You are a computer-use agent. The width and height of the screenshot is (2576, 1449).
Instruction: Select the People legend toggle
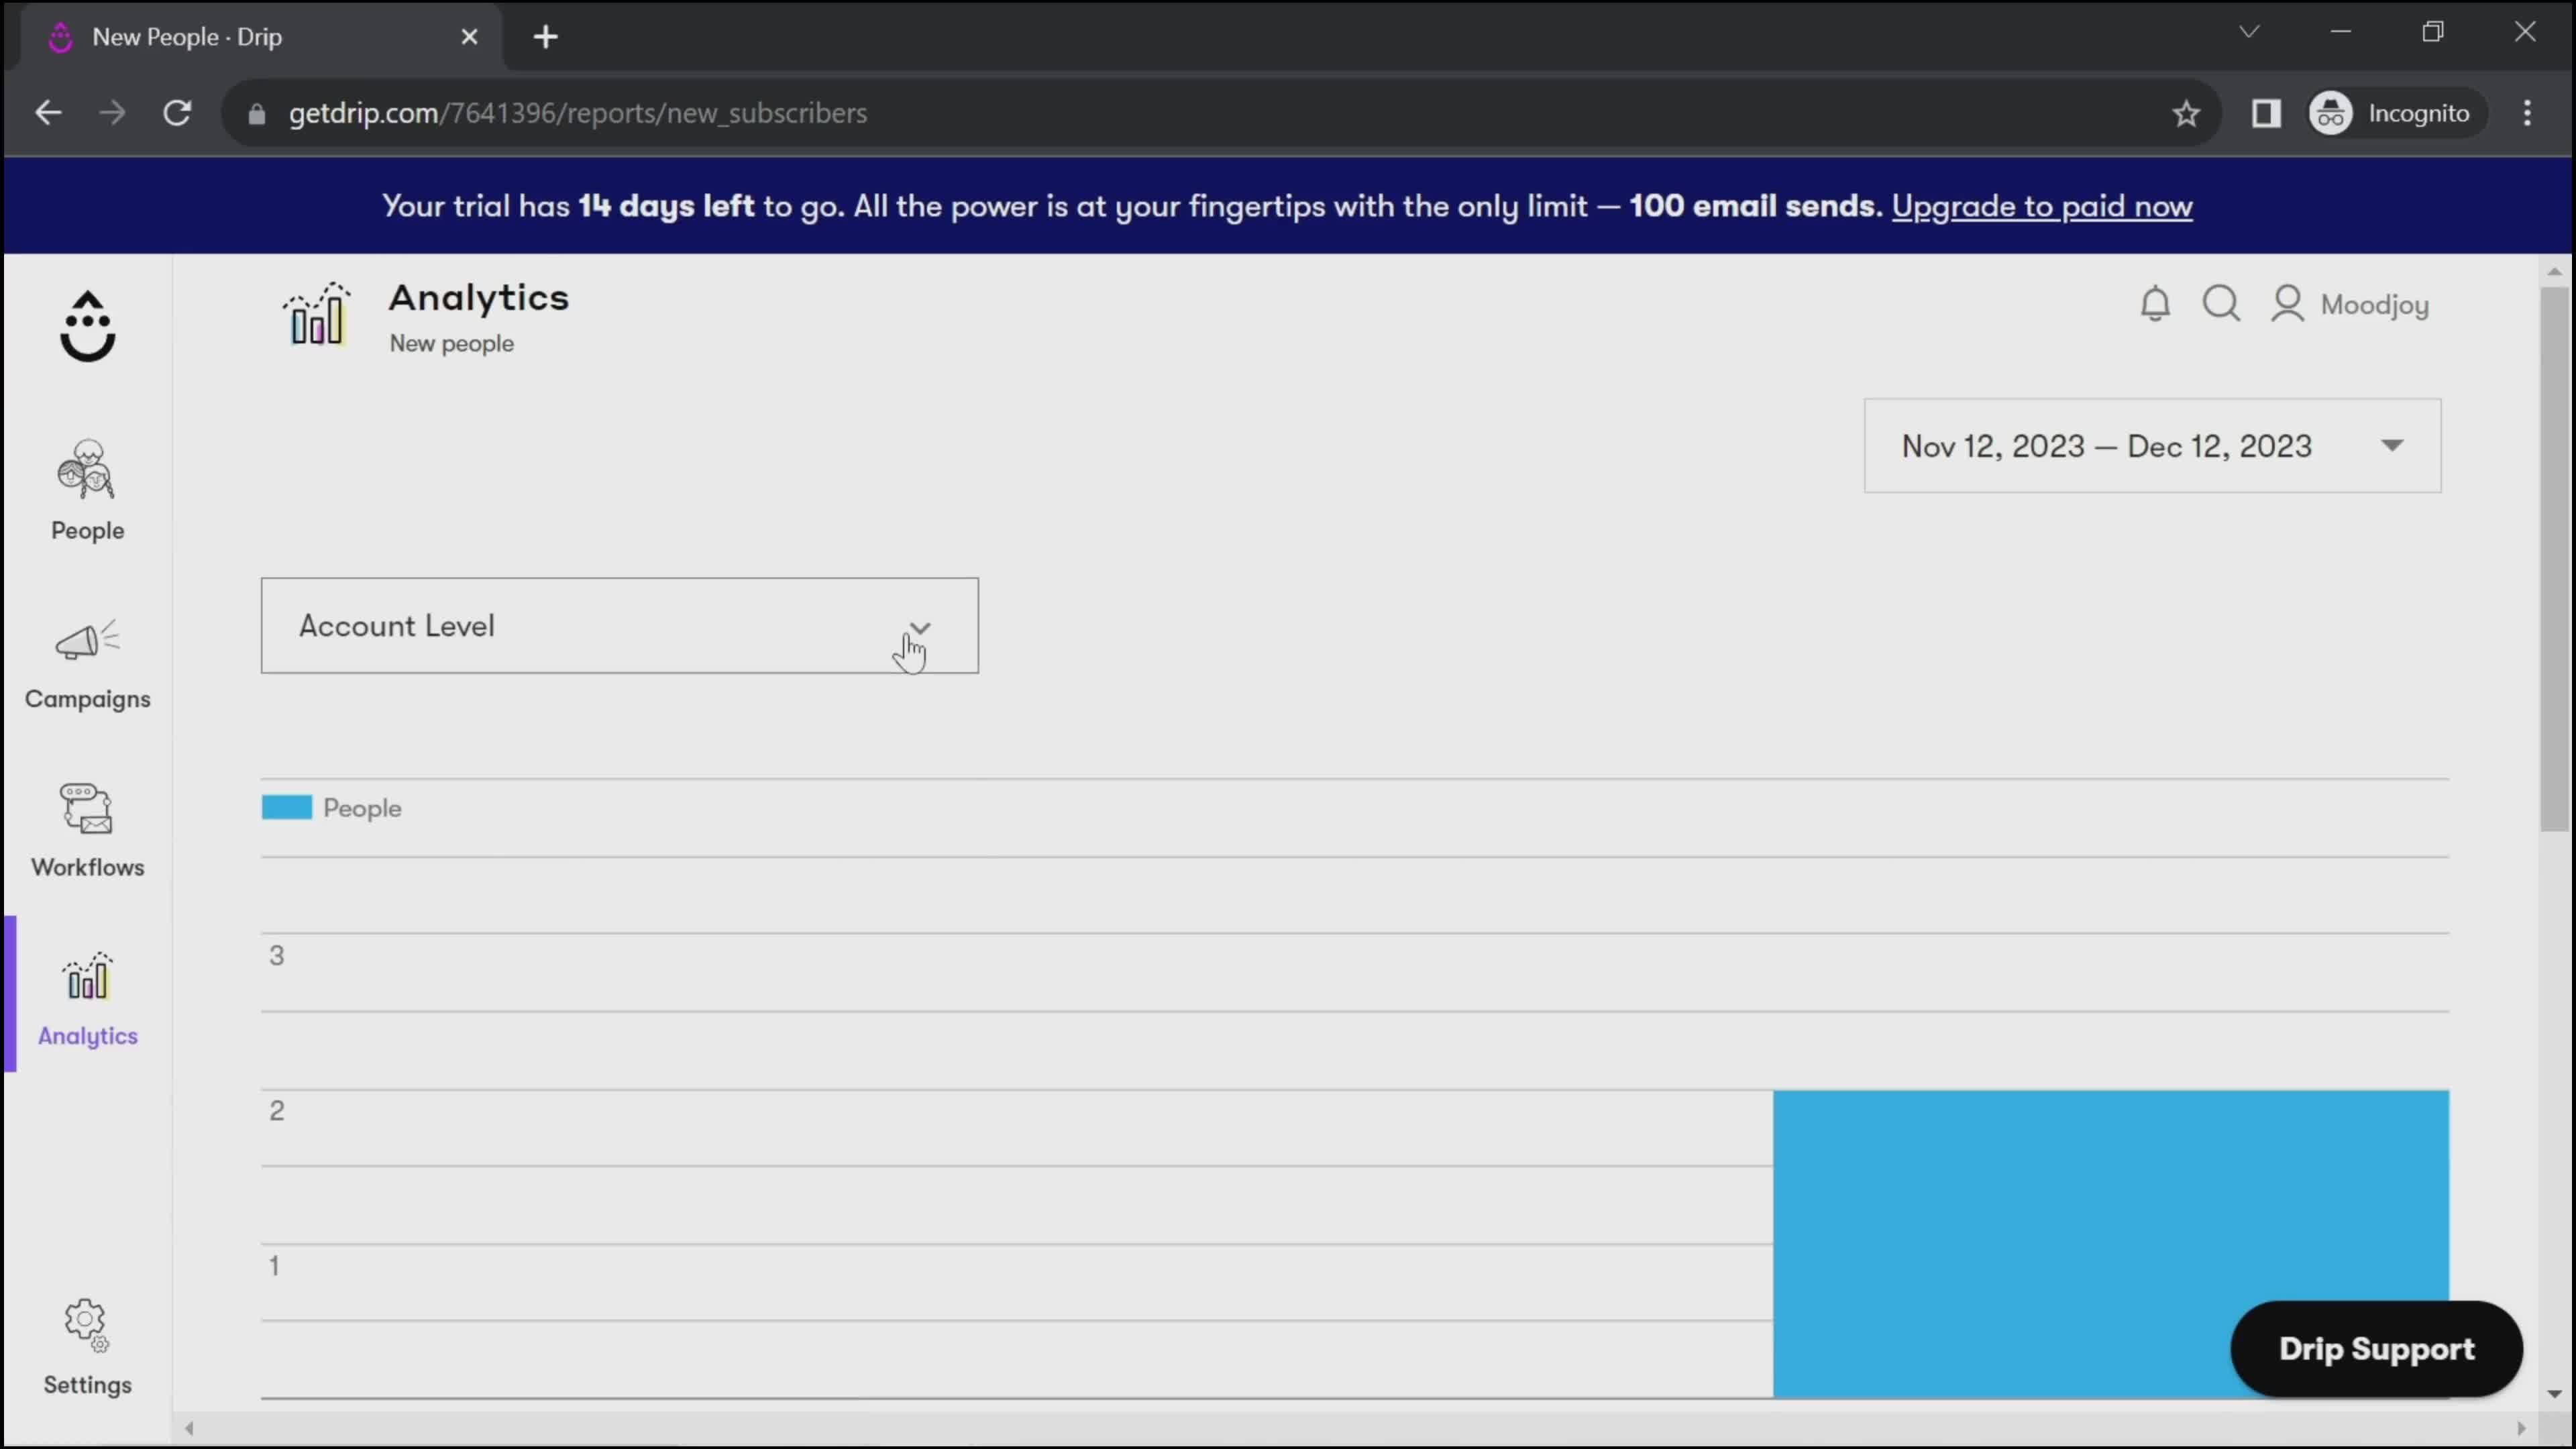(333, 807)
